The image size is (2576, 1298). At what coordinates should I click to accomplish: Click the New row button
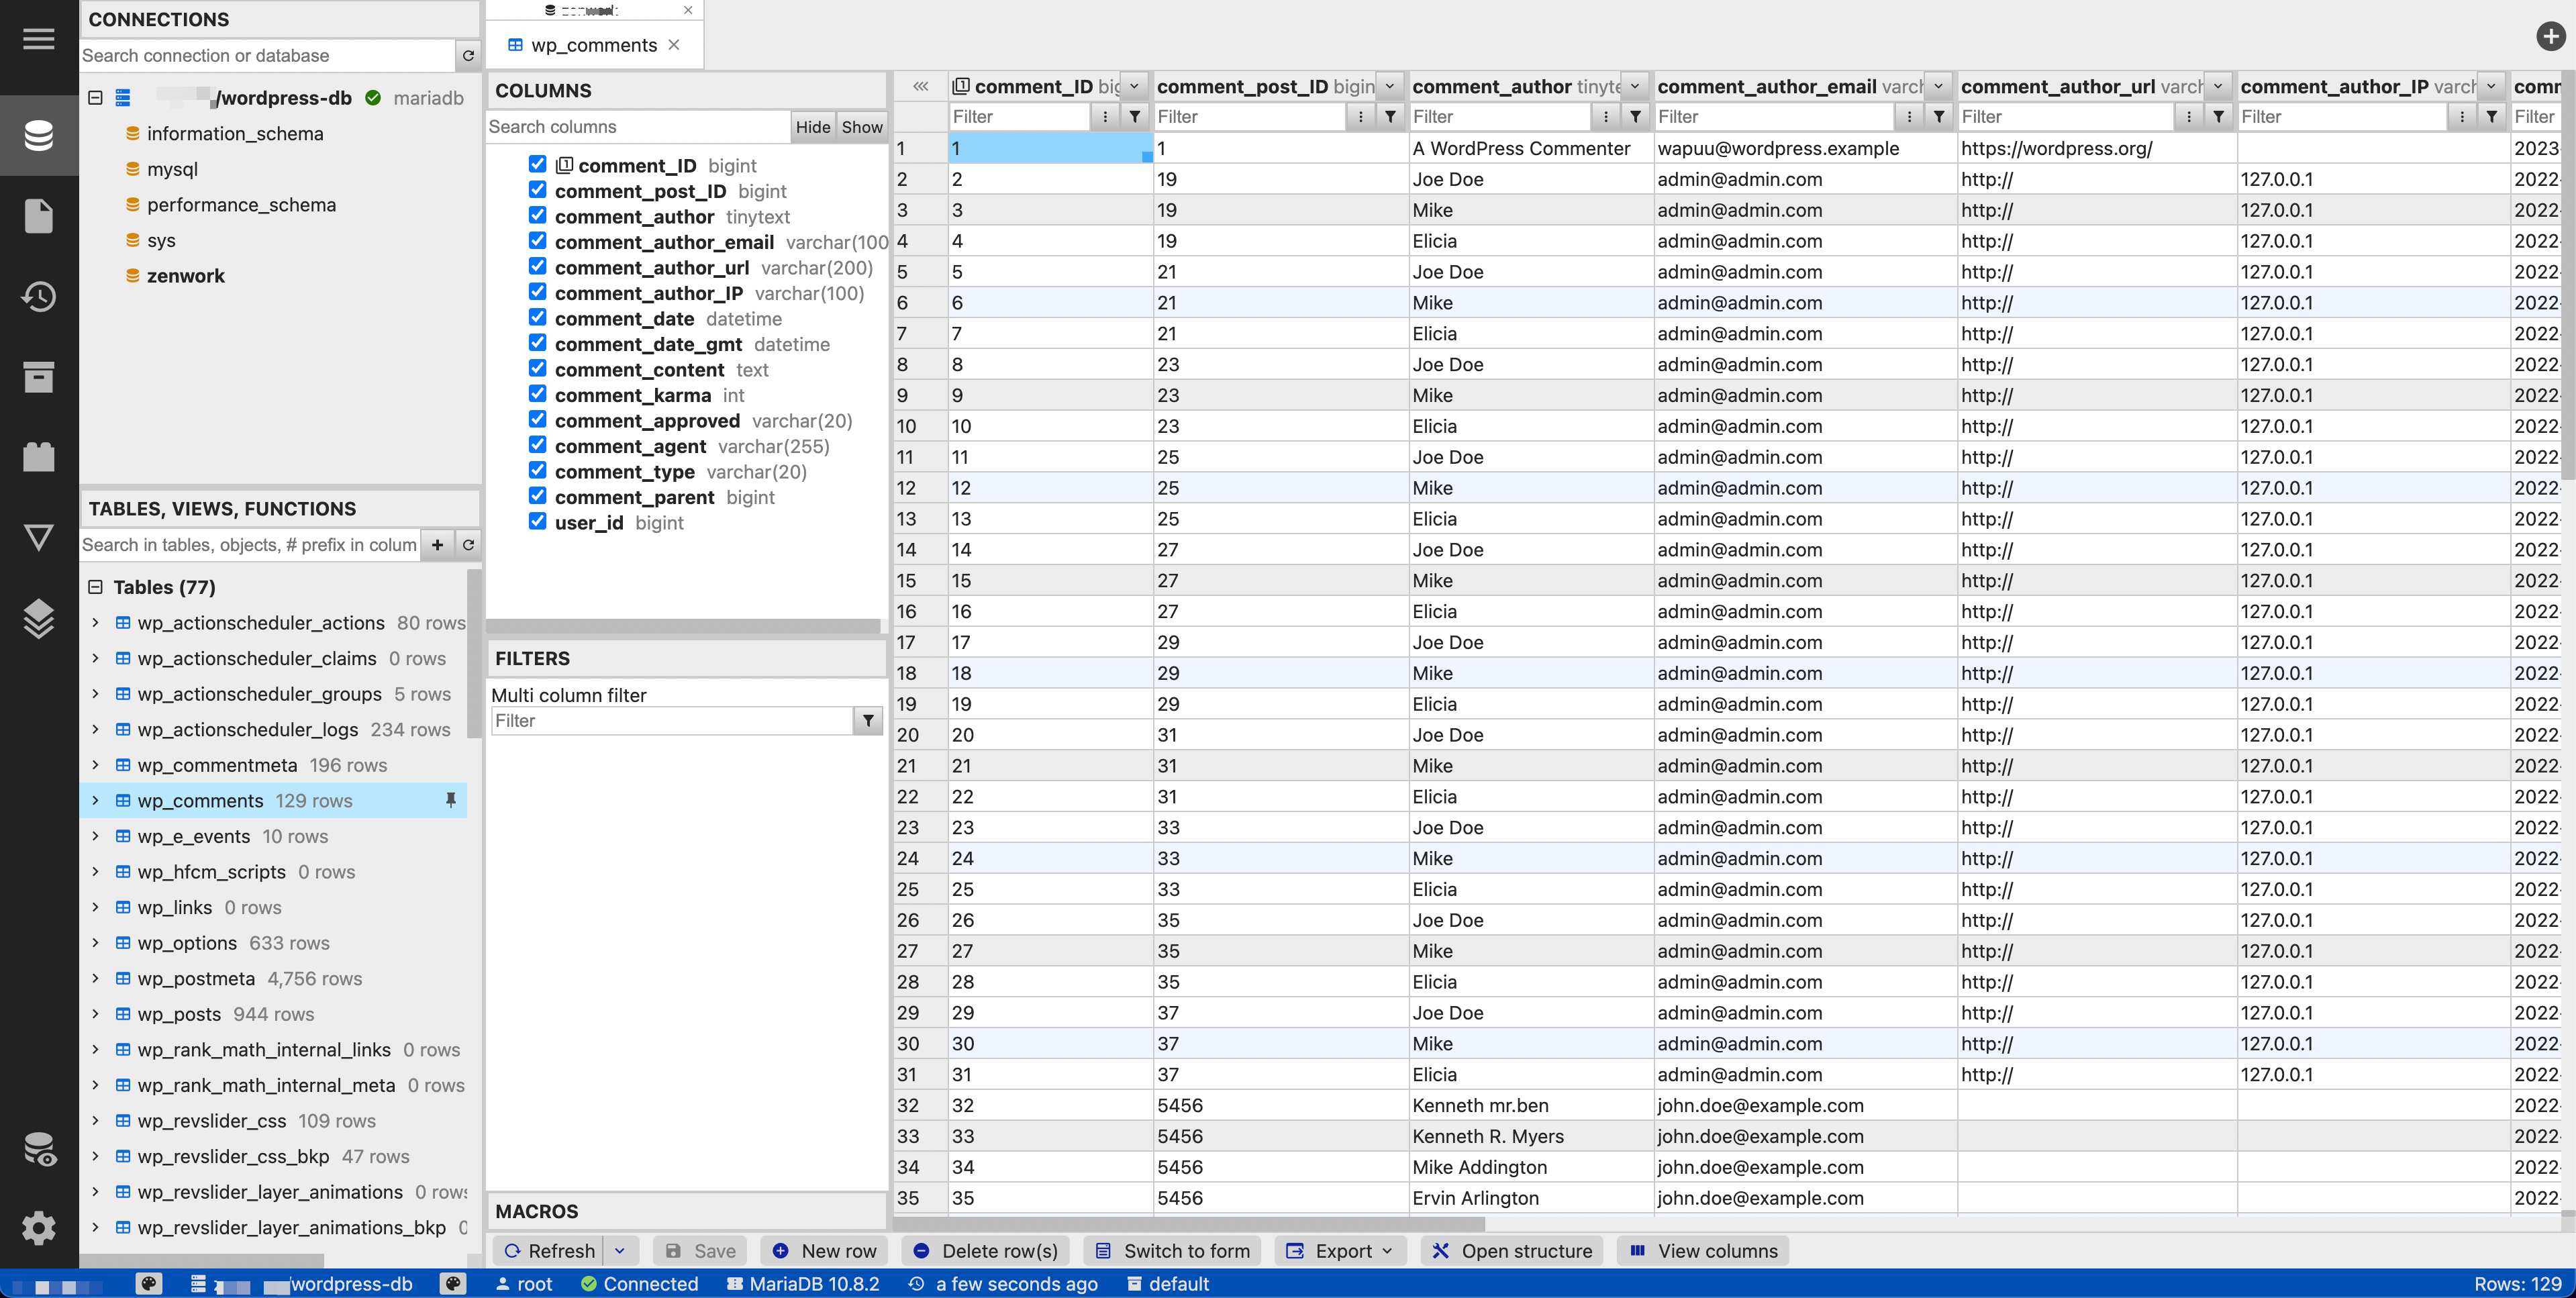tap(825, 1251)
